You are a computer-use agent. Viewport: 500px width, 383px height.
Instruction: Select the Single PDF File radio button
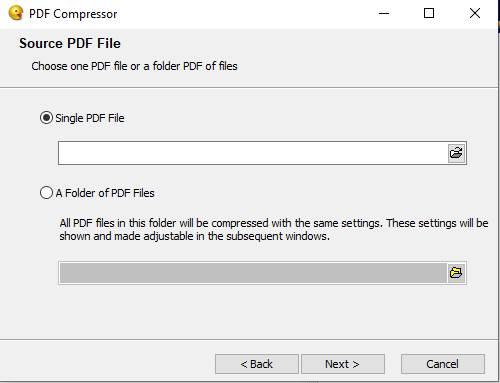point(46,118)
